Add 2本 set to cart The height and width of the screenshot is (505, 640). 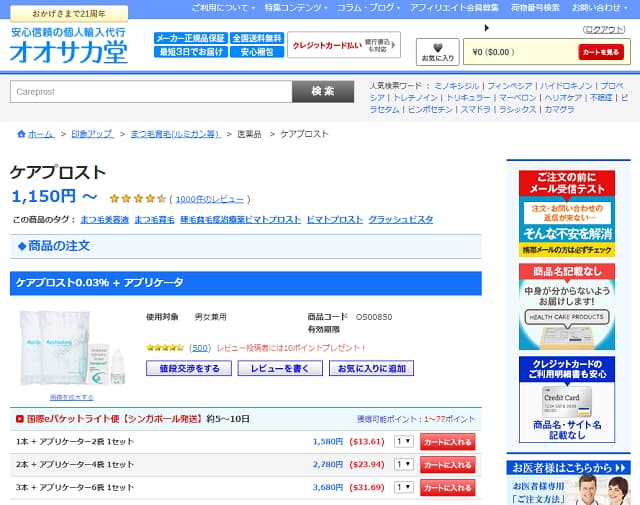pos(448,465)
